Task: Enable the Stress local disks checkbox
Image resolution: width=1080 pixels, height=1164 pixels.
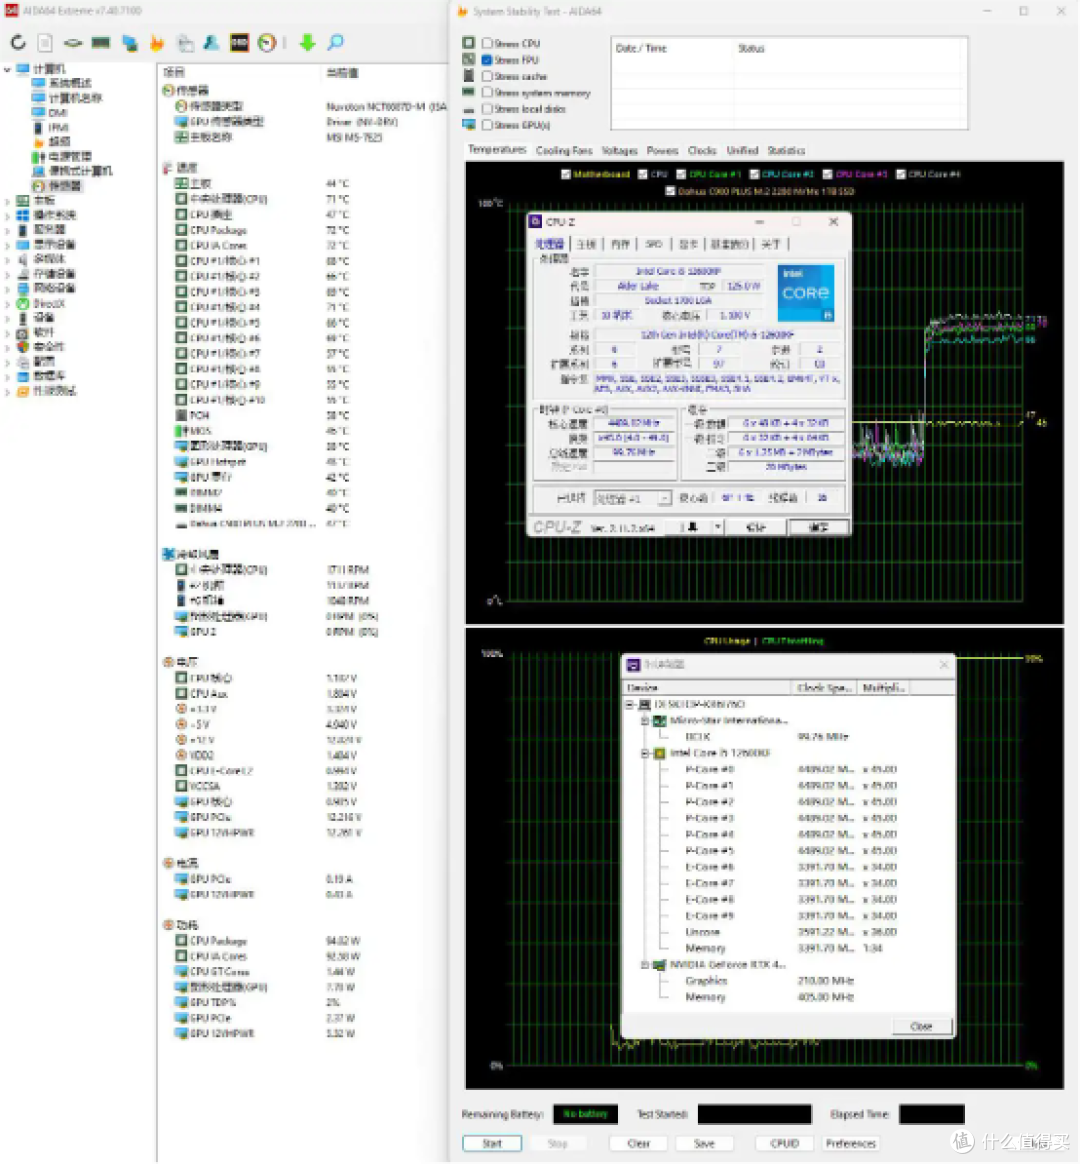Action: tap(487, 108)
